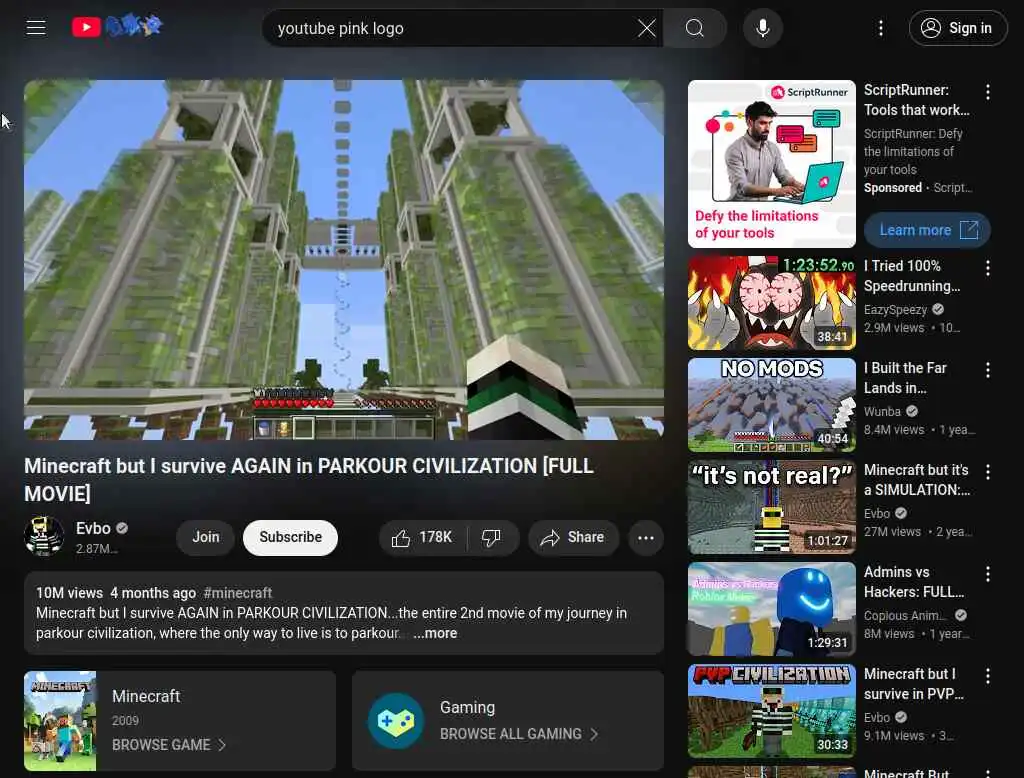Viewport: 1024px width, 778px height.
Task: Clear the search text with X
Action: pos(647,28)
